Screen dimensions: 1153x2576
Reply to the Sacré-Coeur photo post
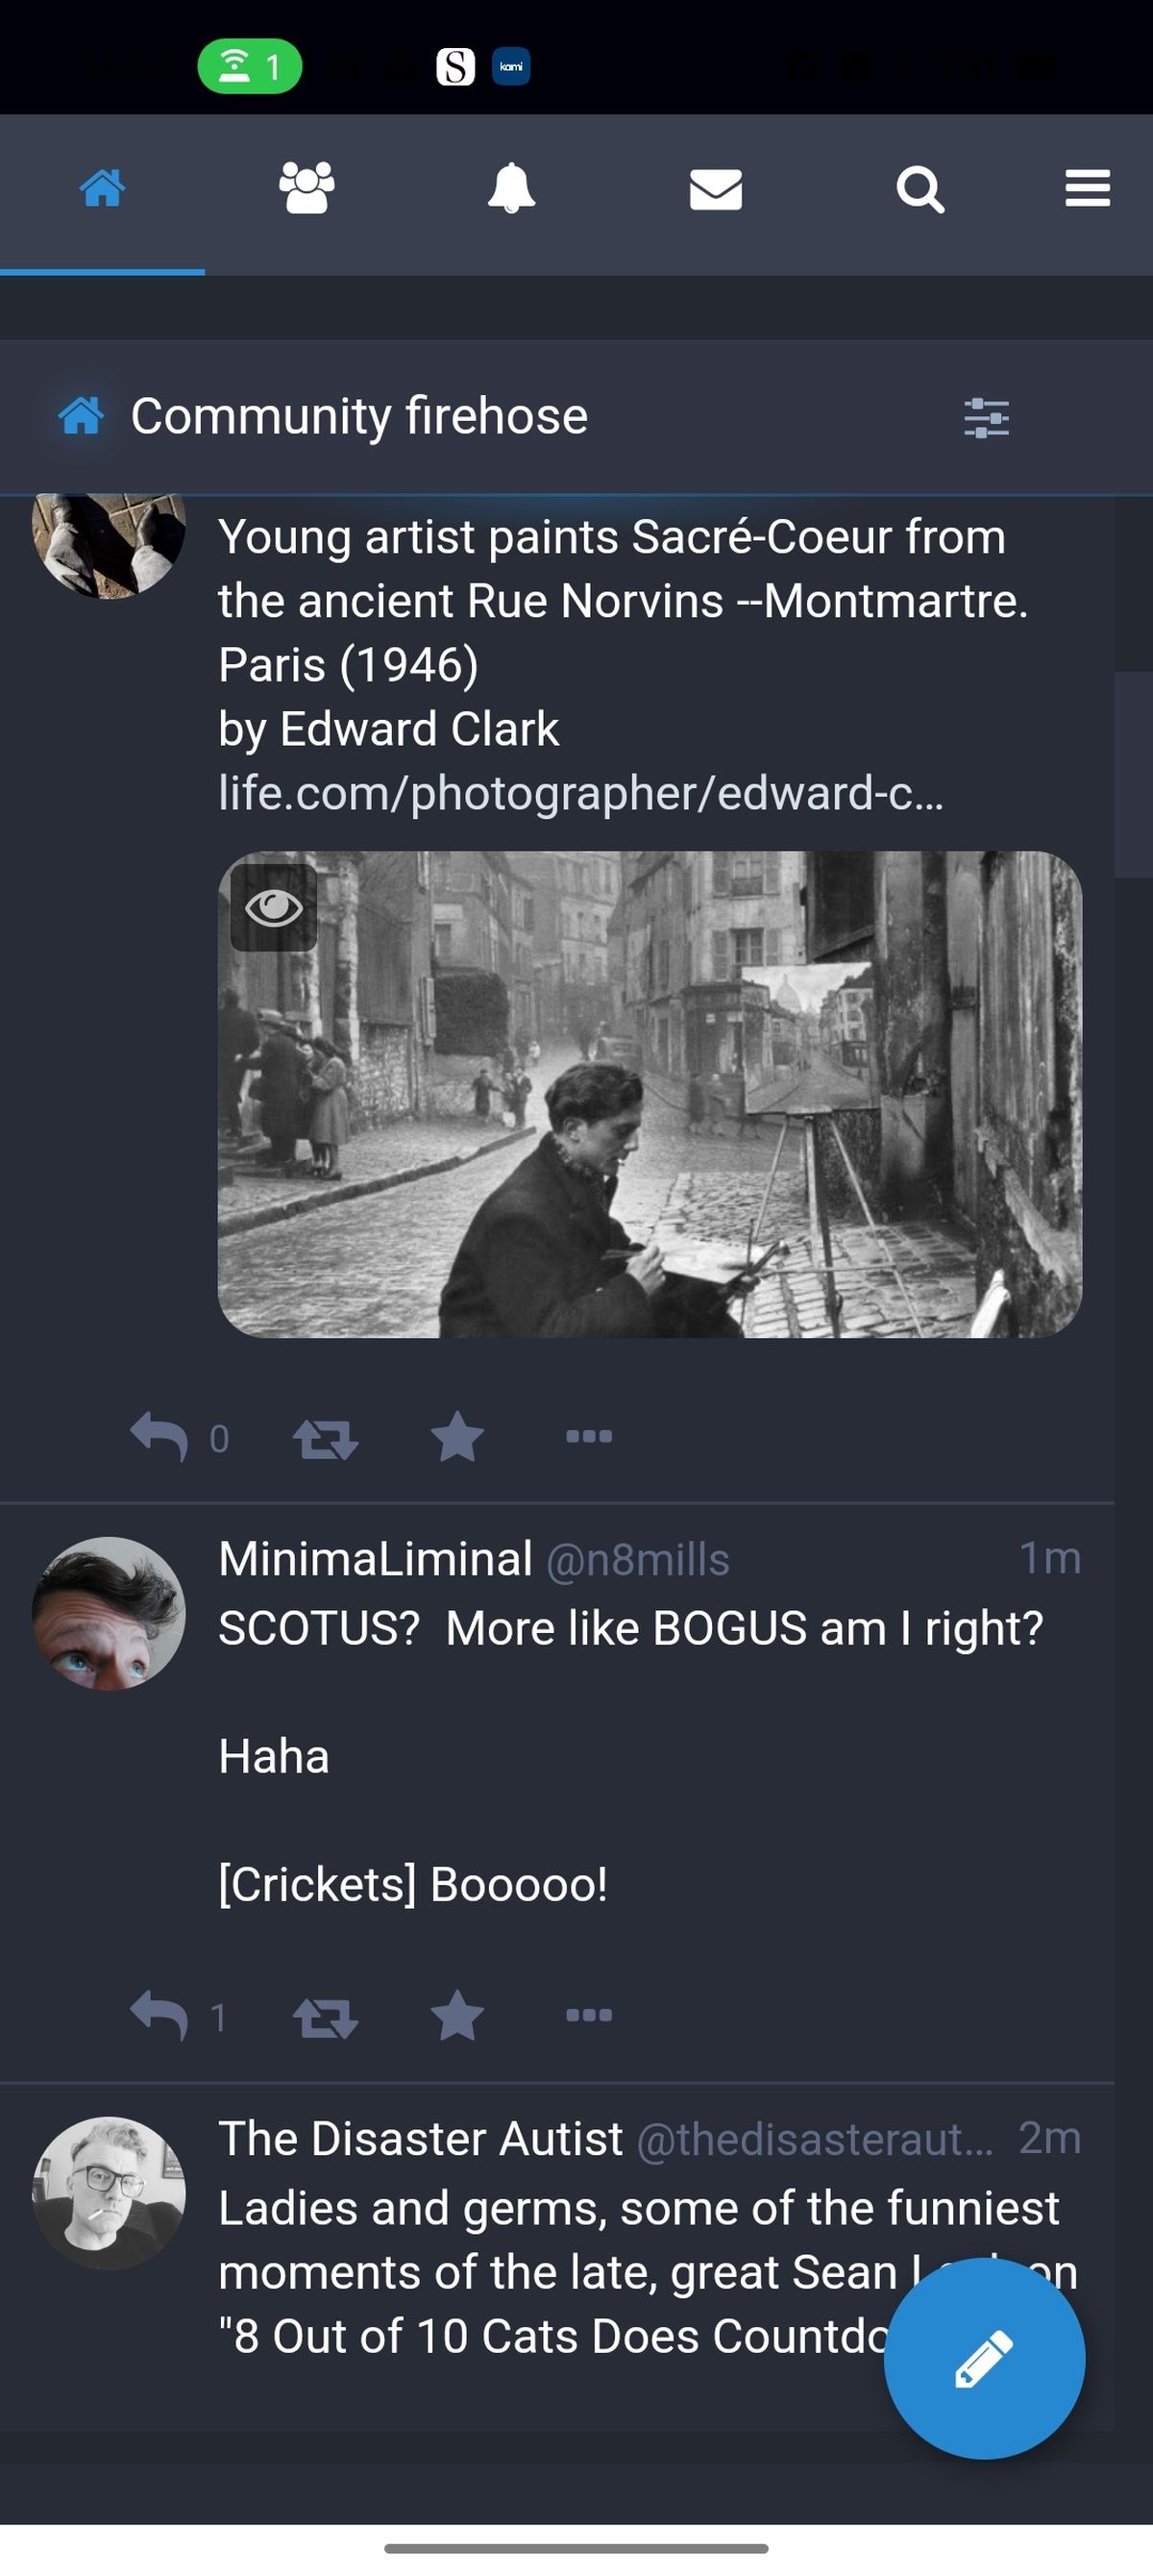tap(163, 1437)
